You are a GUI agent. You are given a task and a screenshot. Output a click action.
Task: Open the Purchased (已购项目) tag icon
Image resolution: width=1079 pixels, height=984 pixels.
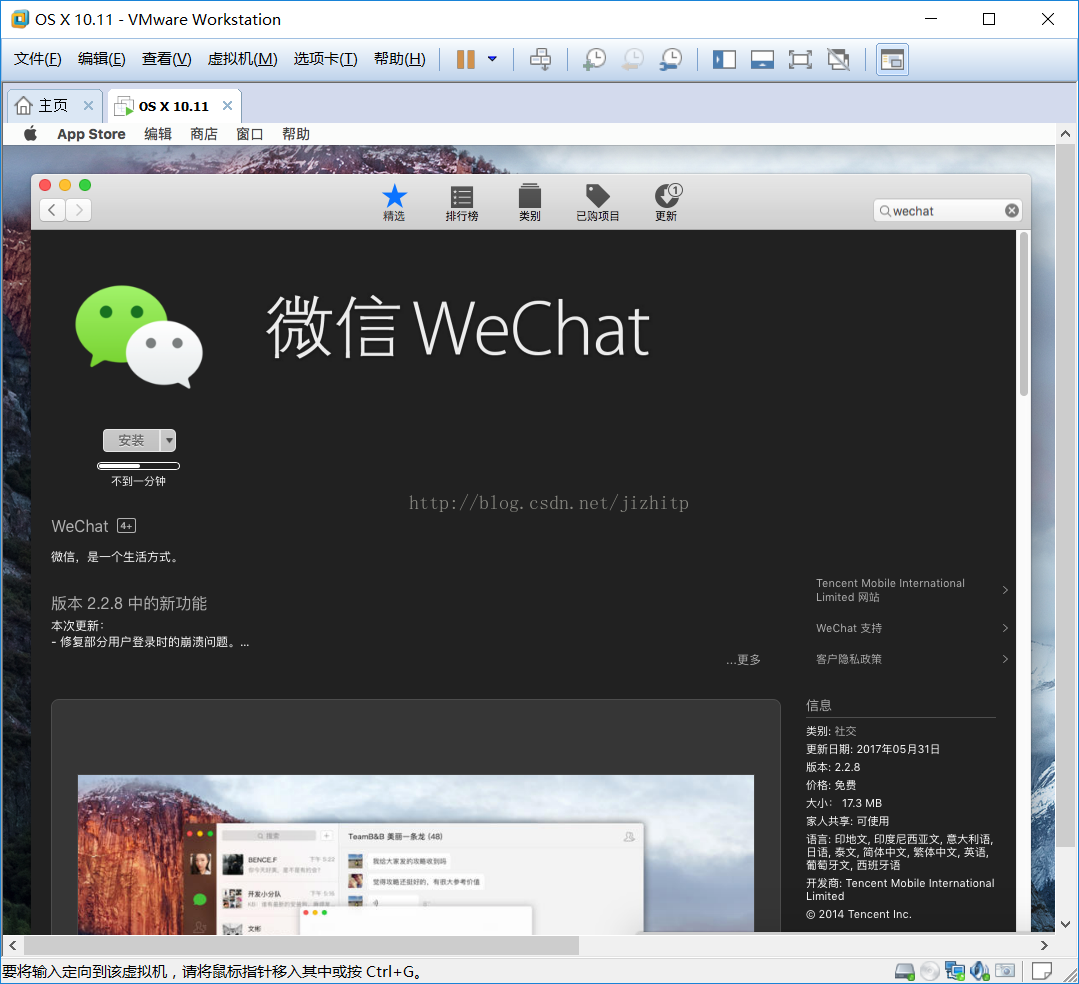pos(597,202)
